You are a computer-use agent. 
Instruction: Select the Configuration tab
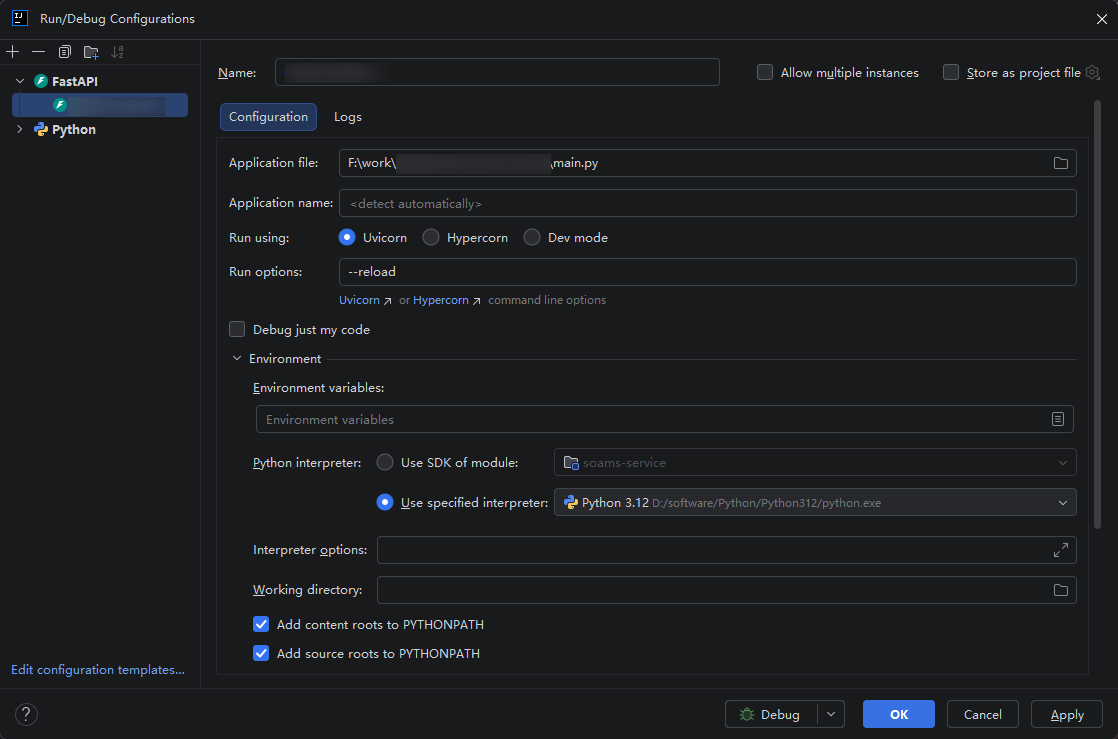pos(268,117)
